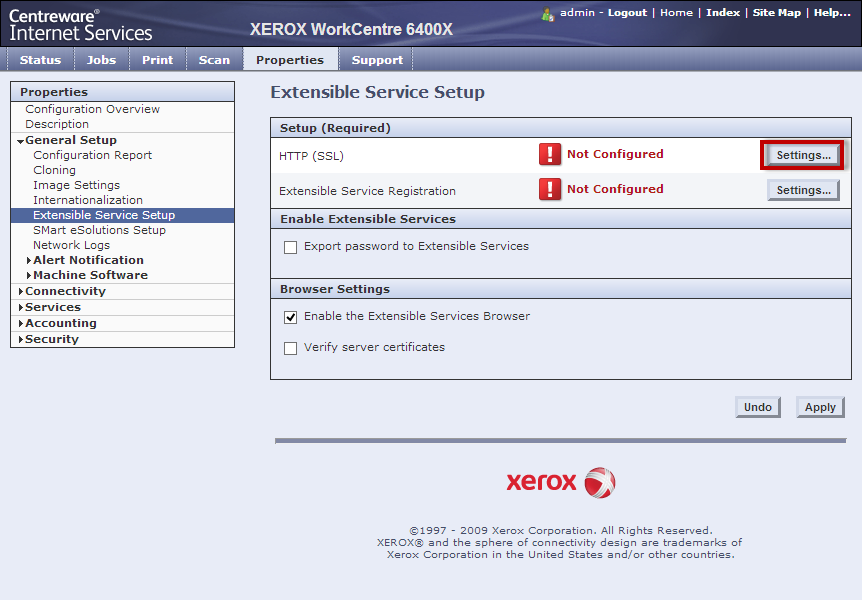
Task: Open HTTP (SSL) Settings button
Action: coord(803,155)
